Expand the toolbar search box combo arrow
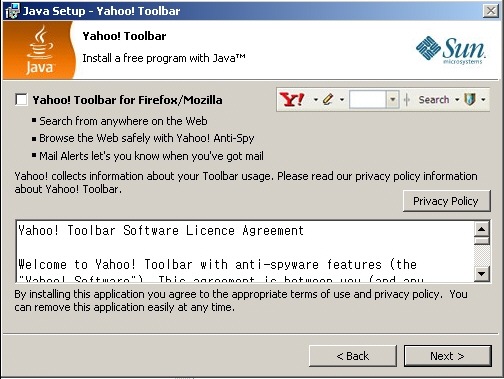This screenshot has width=504, height=379. pyautogui.click(x=393, y=99)
